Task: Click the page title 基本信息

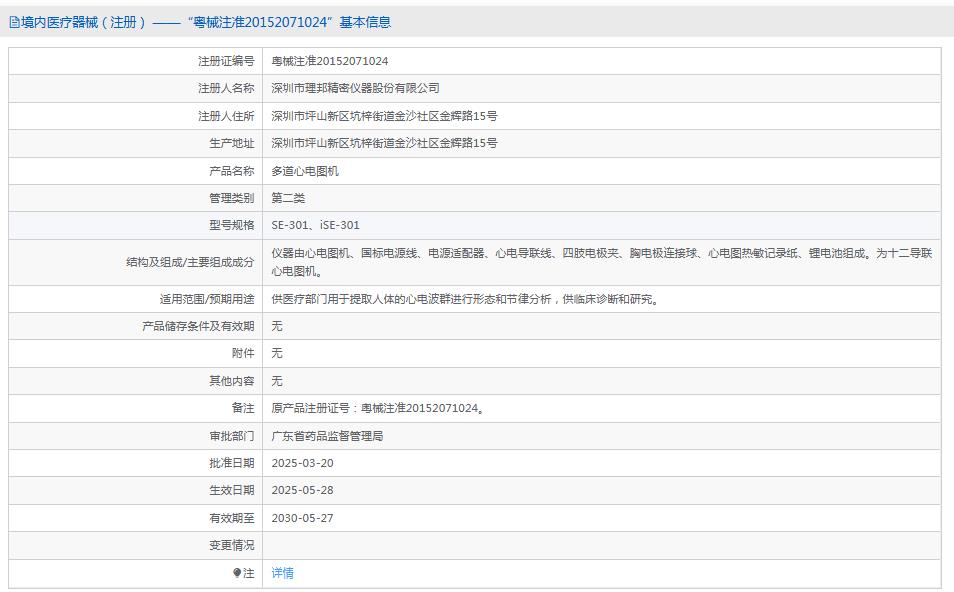Action: (366, 20)
